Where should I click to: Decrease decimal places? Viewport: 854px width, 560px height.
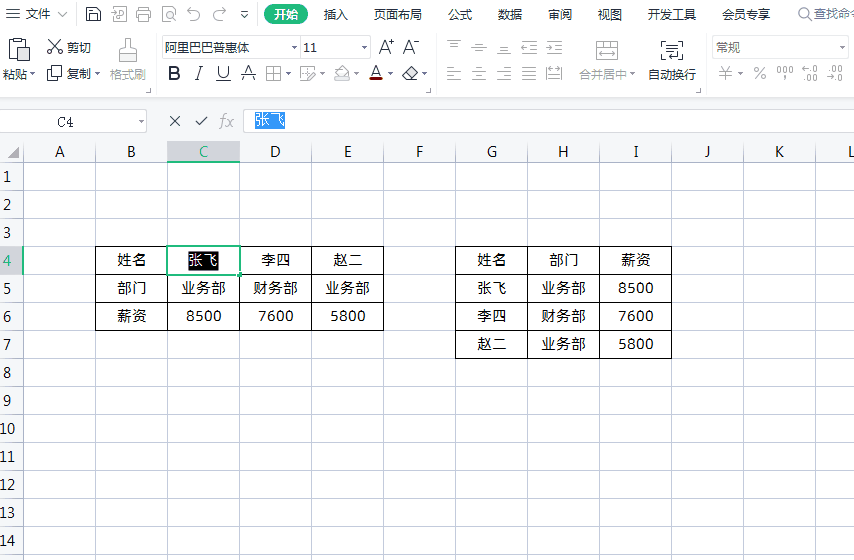point(835,72)
